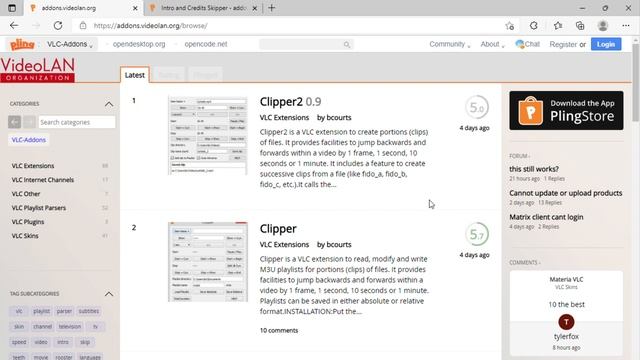
Task: Open the VLC Skins category
Action: 25,236
